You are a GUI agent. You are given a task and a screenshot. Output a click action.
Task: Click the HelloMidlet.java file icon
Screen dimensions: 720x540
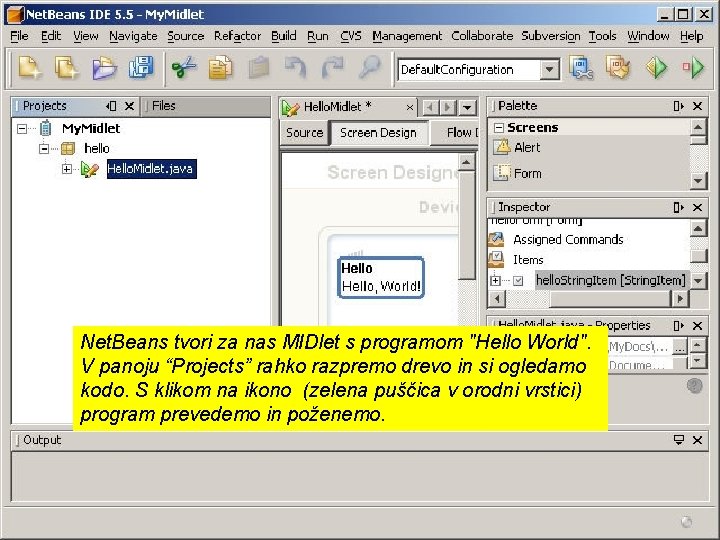[x=90, y=169]
